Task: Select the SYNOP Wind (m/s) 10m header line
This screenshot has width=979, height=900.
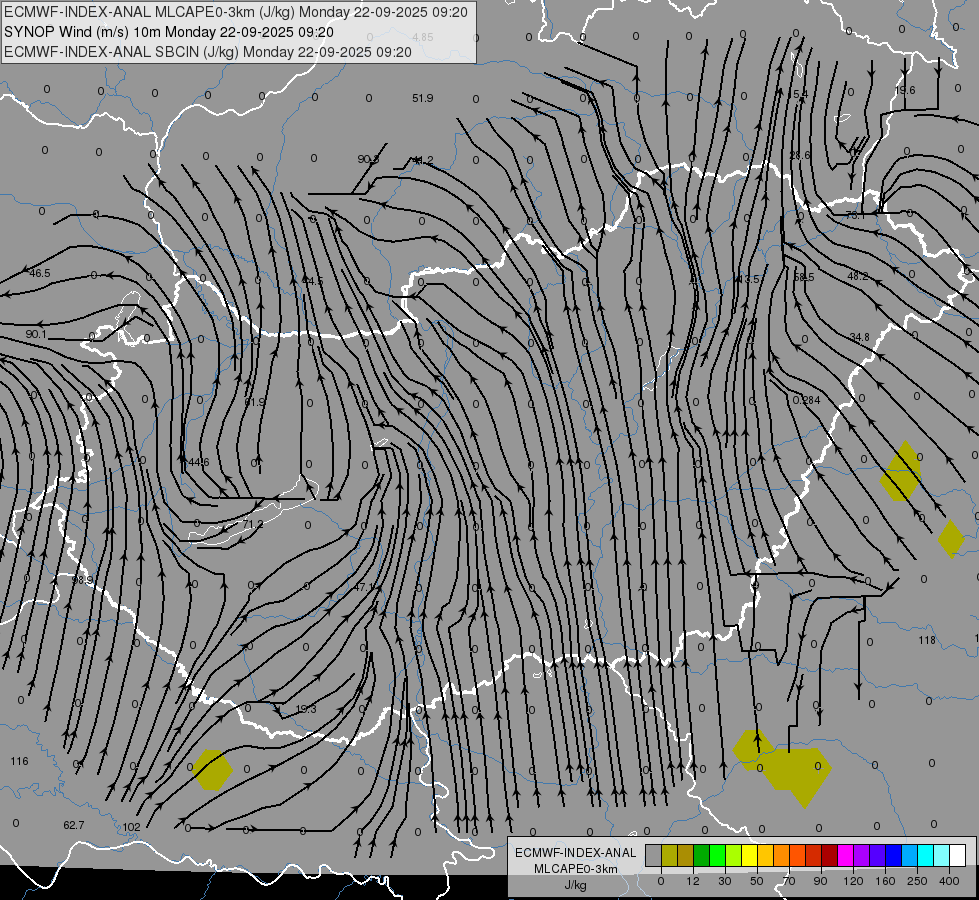Action: pos(169,32)
